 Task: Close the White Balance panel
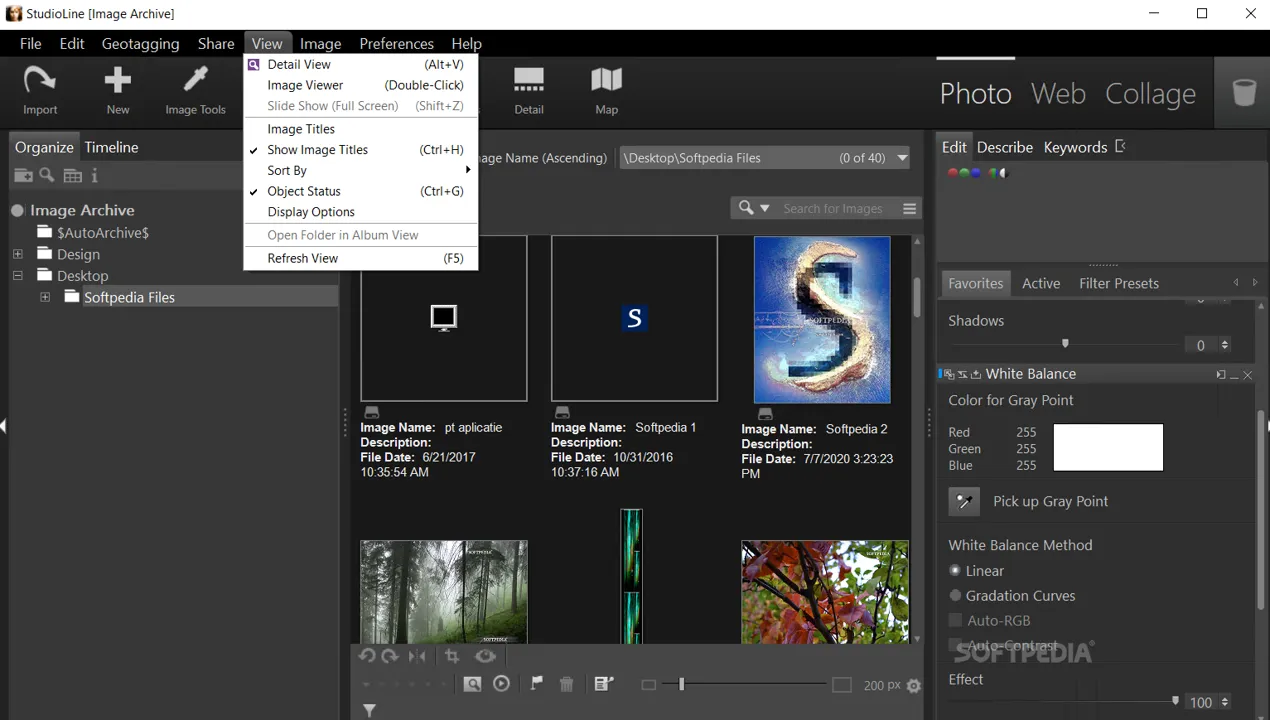pyautogui.click(x=1247, y=374)
